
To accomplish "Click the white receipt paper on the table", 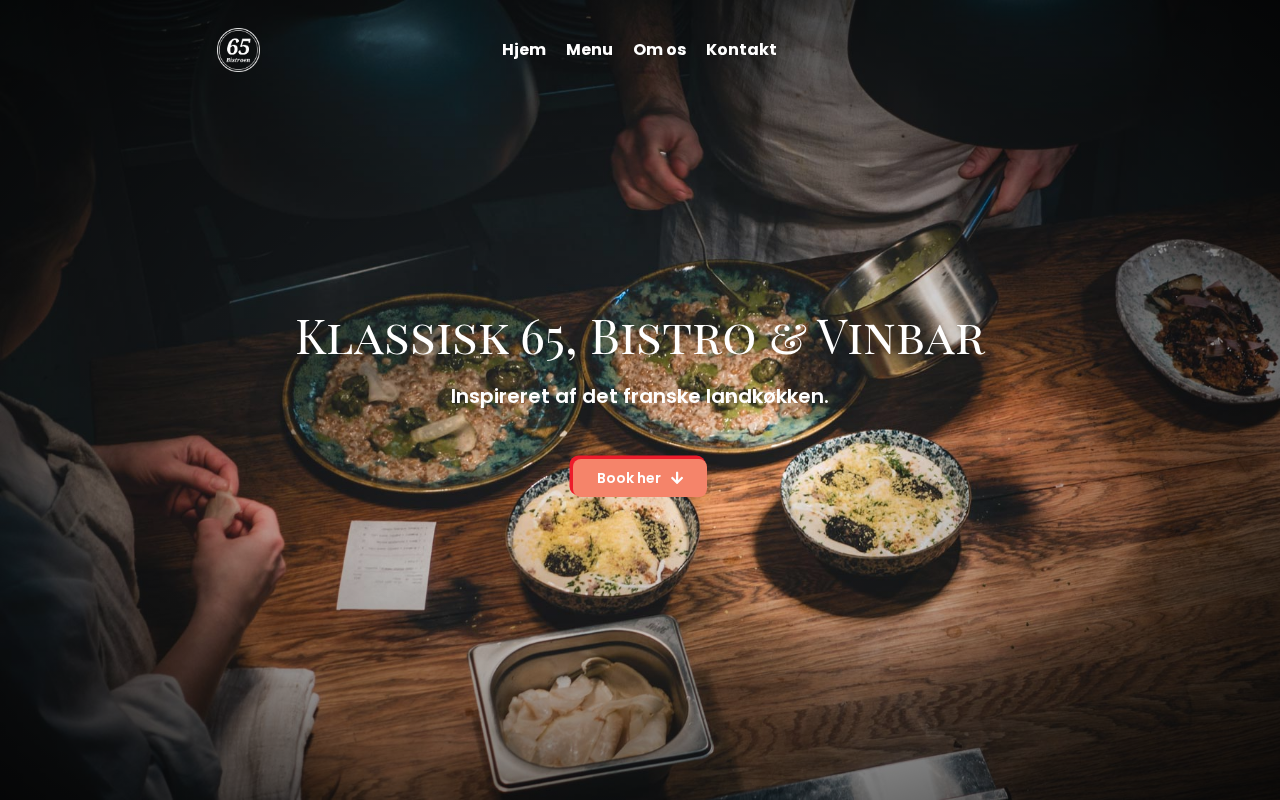I will coord(386,565).
